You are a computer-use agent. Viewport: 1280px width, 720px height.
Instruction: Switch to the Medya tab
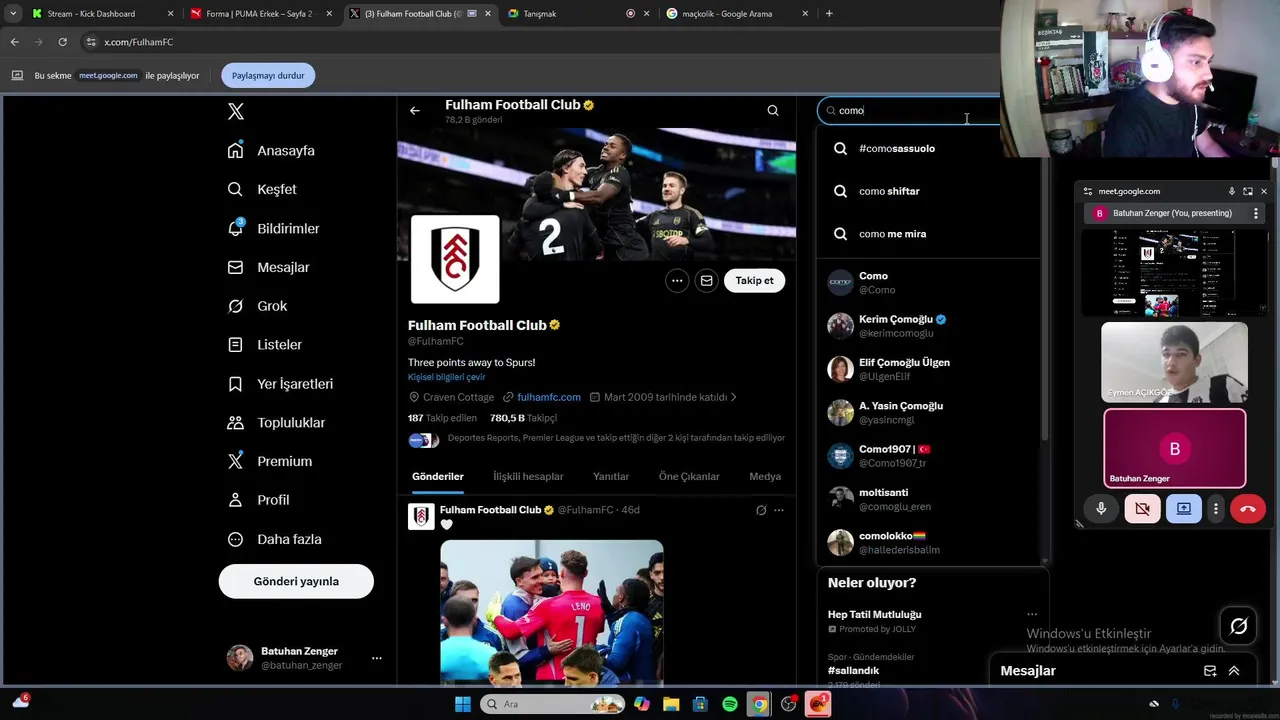coord(765,476)
